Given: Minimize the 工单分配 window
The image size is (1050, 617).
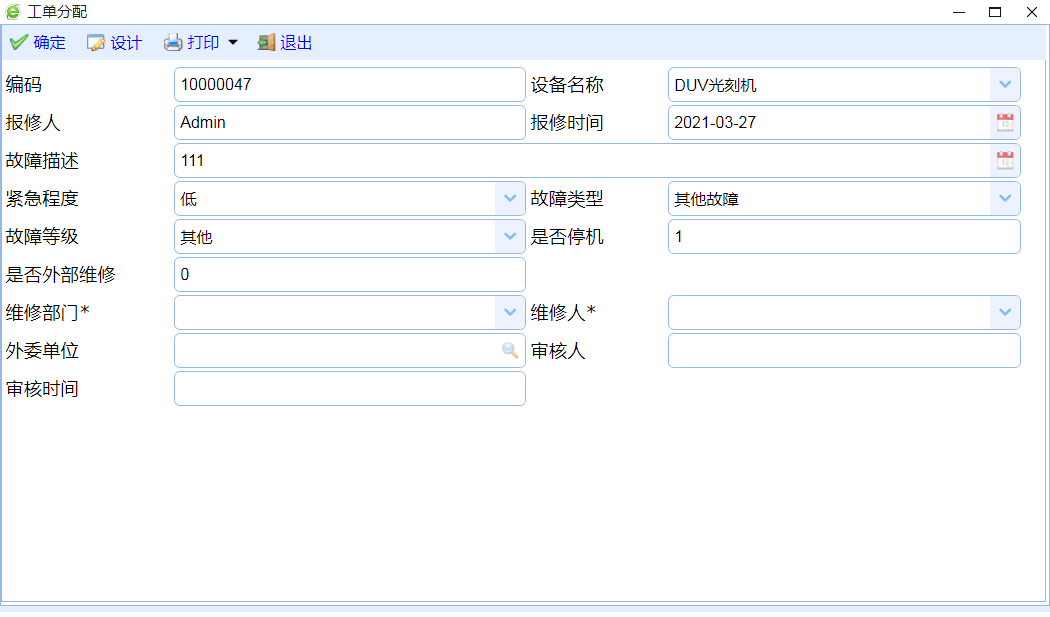Looking at the screenshot, I should point(959,11).
